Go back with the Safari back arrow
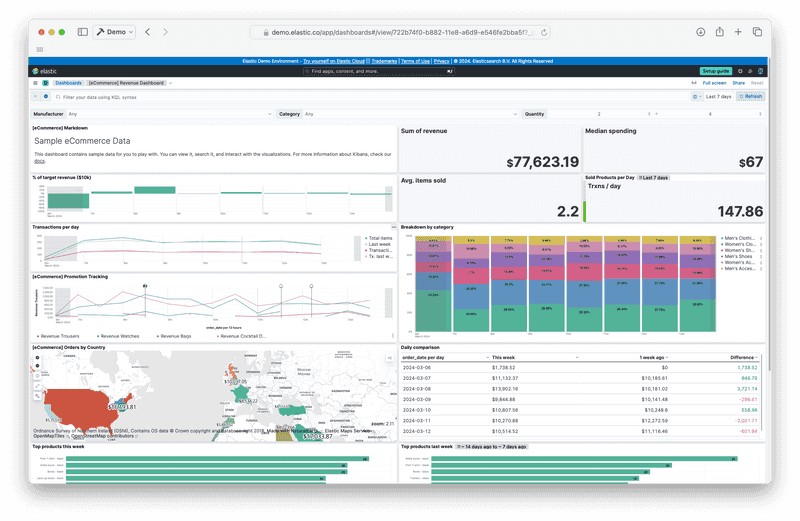Image resolution: width=800 pixels, height=521 pixels. (x=148, y=32)
